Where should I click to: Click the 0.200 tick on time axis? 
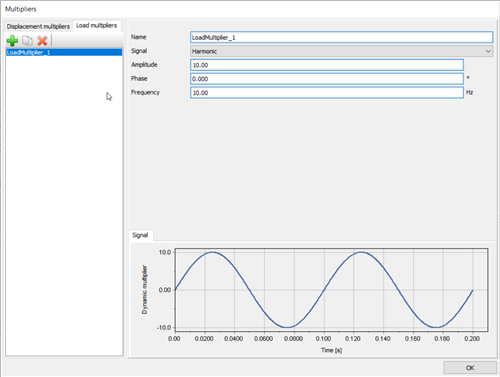pos(472,339)
